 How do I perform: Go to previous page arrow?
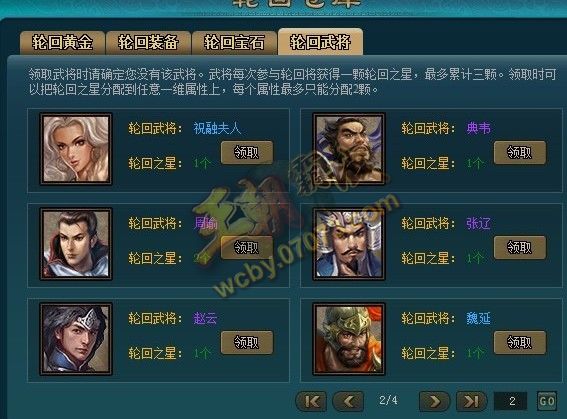tap(348, 401)
